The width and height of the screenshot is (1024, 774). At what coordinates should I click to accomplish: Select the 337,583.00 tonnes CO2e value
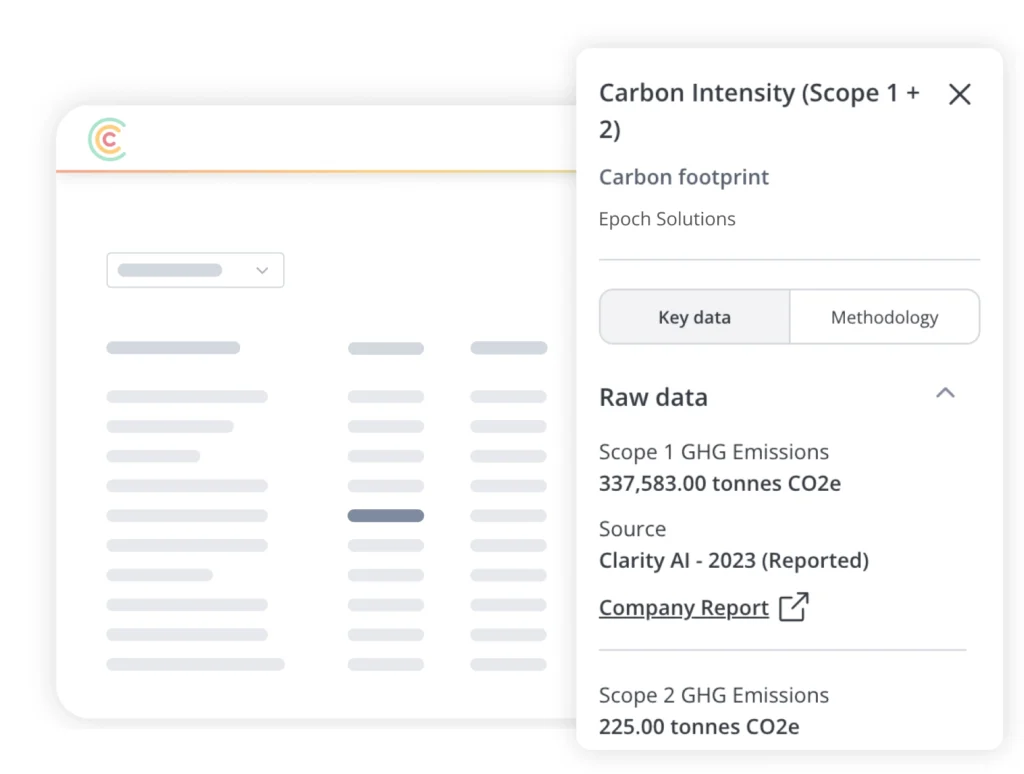click(x=719, y=484)
